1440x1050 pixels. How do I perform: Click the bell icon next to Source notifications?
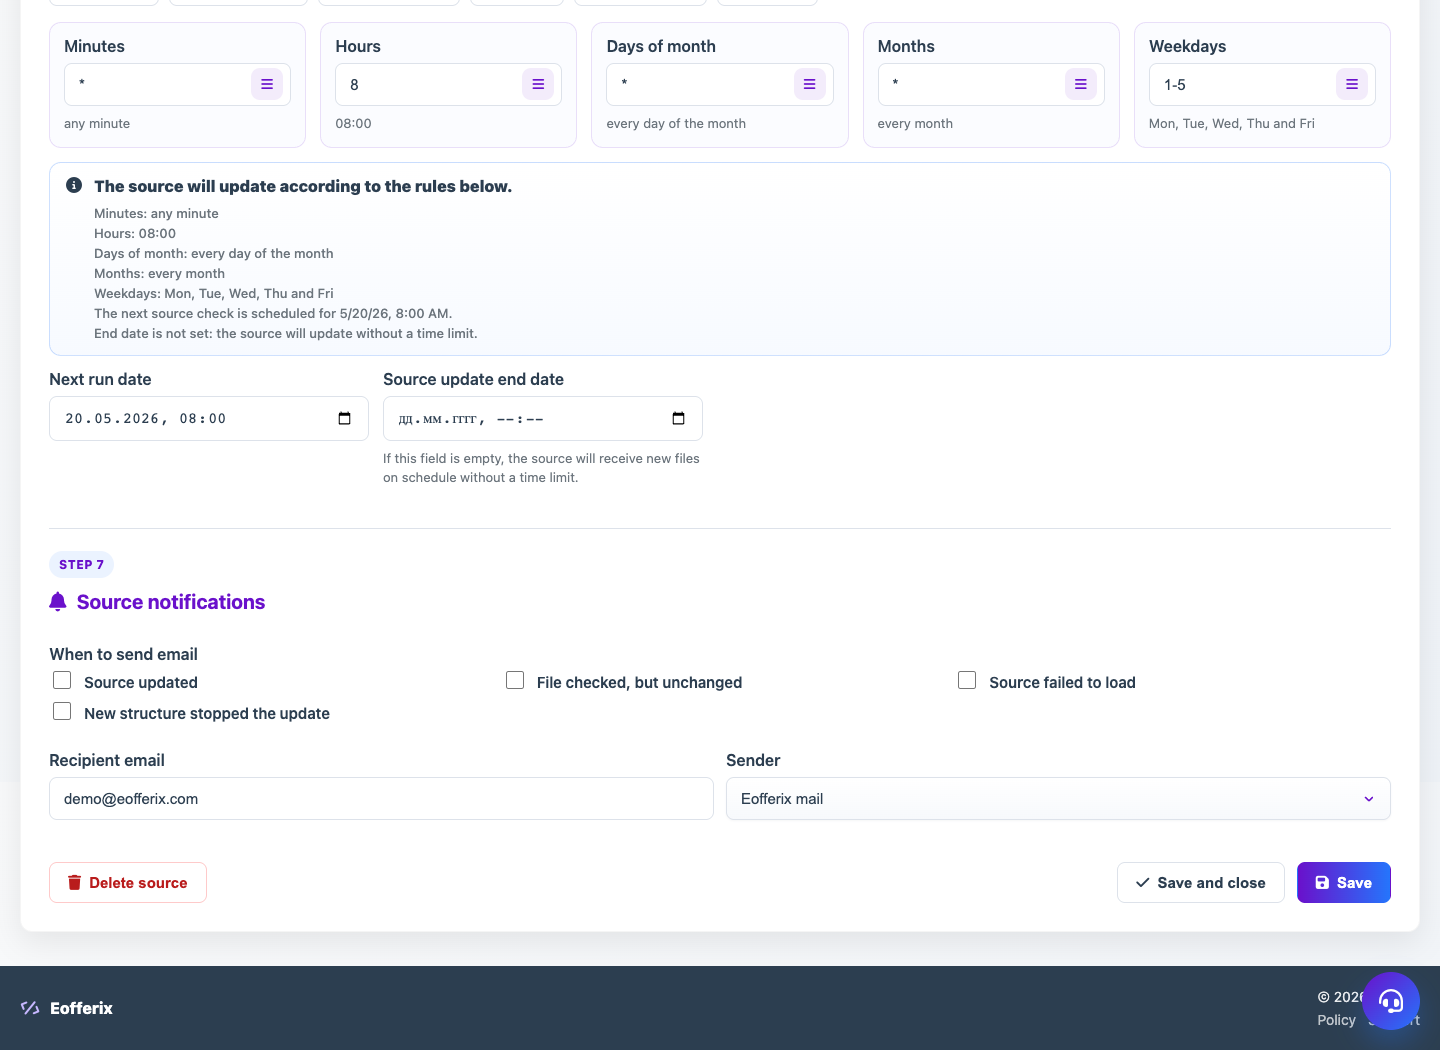58,601
